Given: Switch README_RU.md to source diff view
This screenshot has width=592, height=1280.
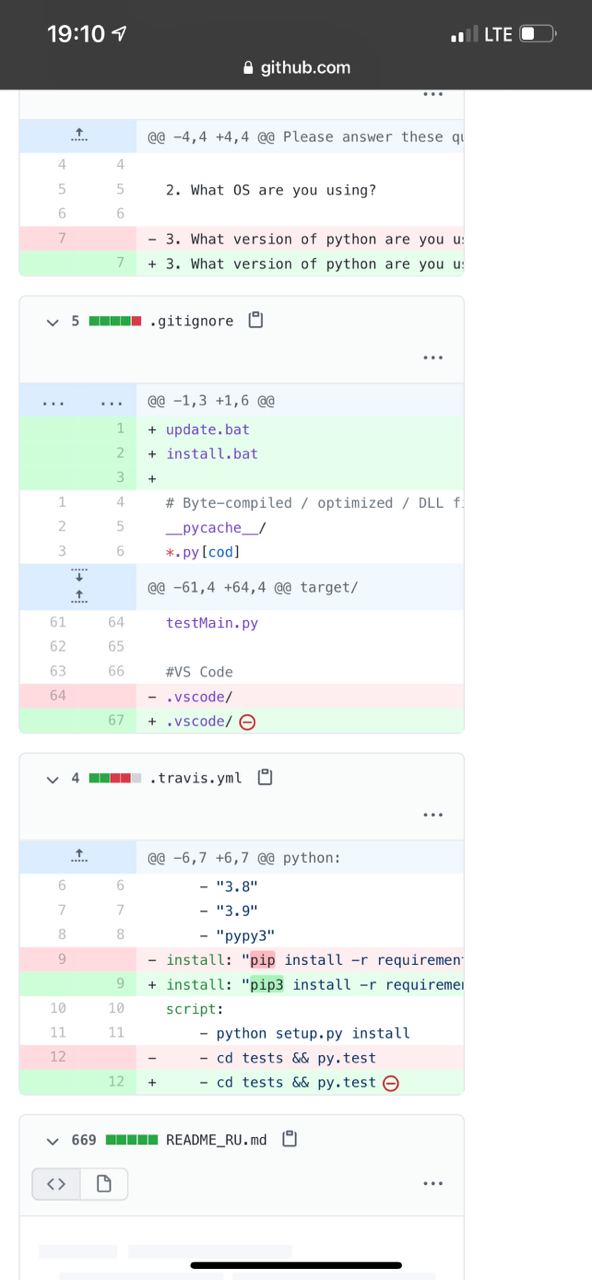Looking at the screenshot, I should click(x=56, y=1184).
